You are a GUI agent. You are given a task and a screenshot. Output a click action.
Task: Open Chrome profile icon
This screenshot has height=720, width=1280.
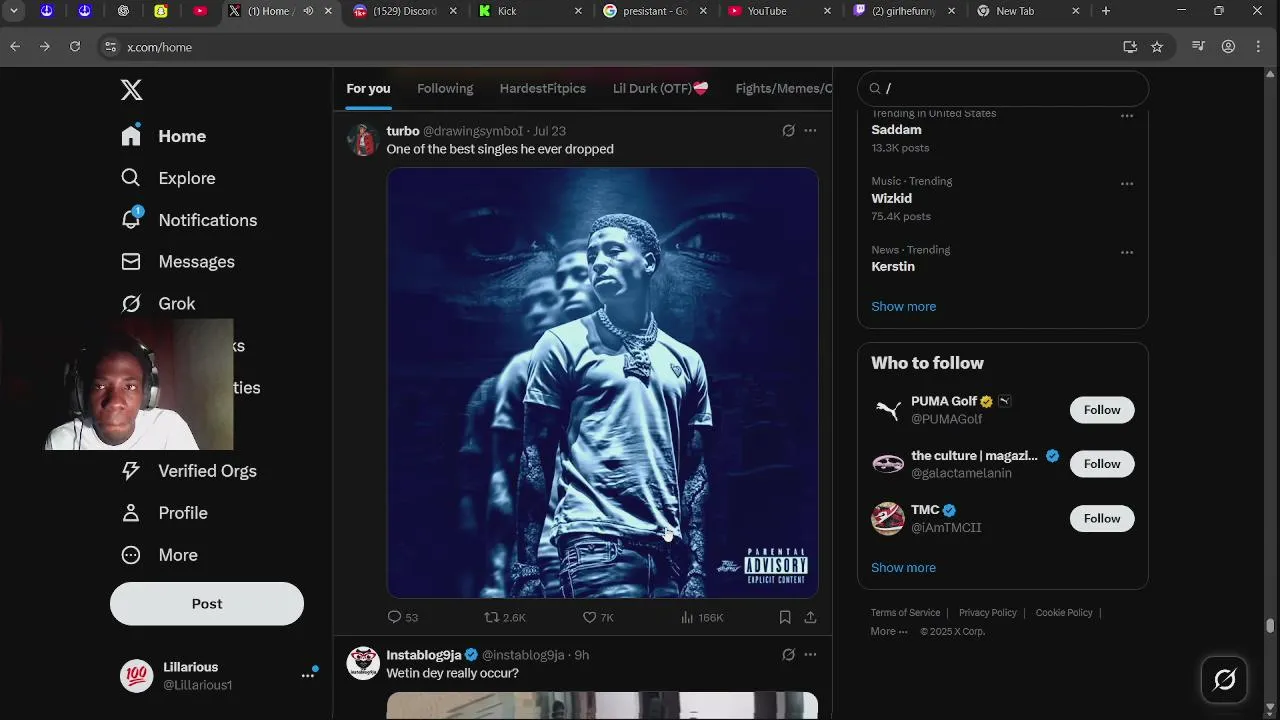click(x=1228, y=47)
